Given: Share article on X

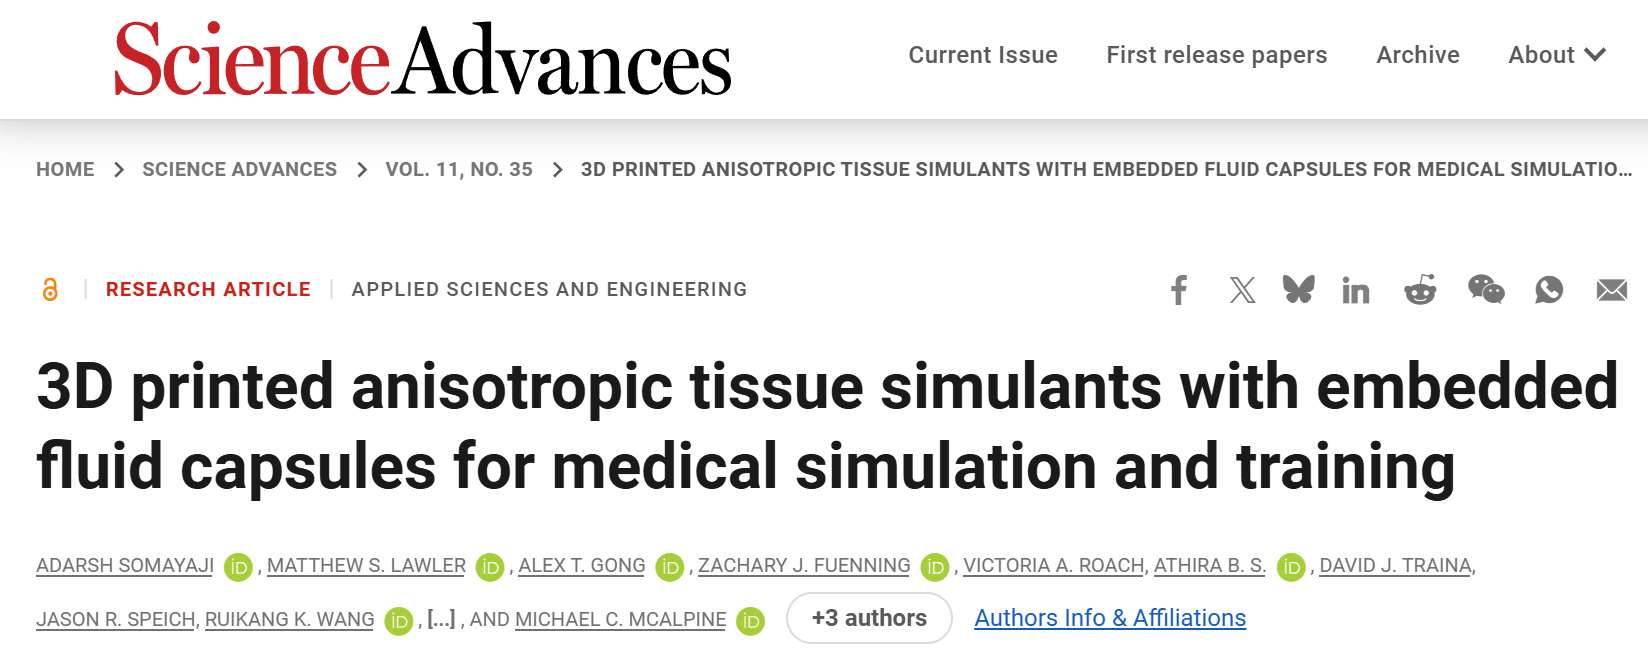Looking at the screenshot, I should [x=1242, y=290].
